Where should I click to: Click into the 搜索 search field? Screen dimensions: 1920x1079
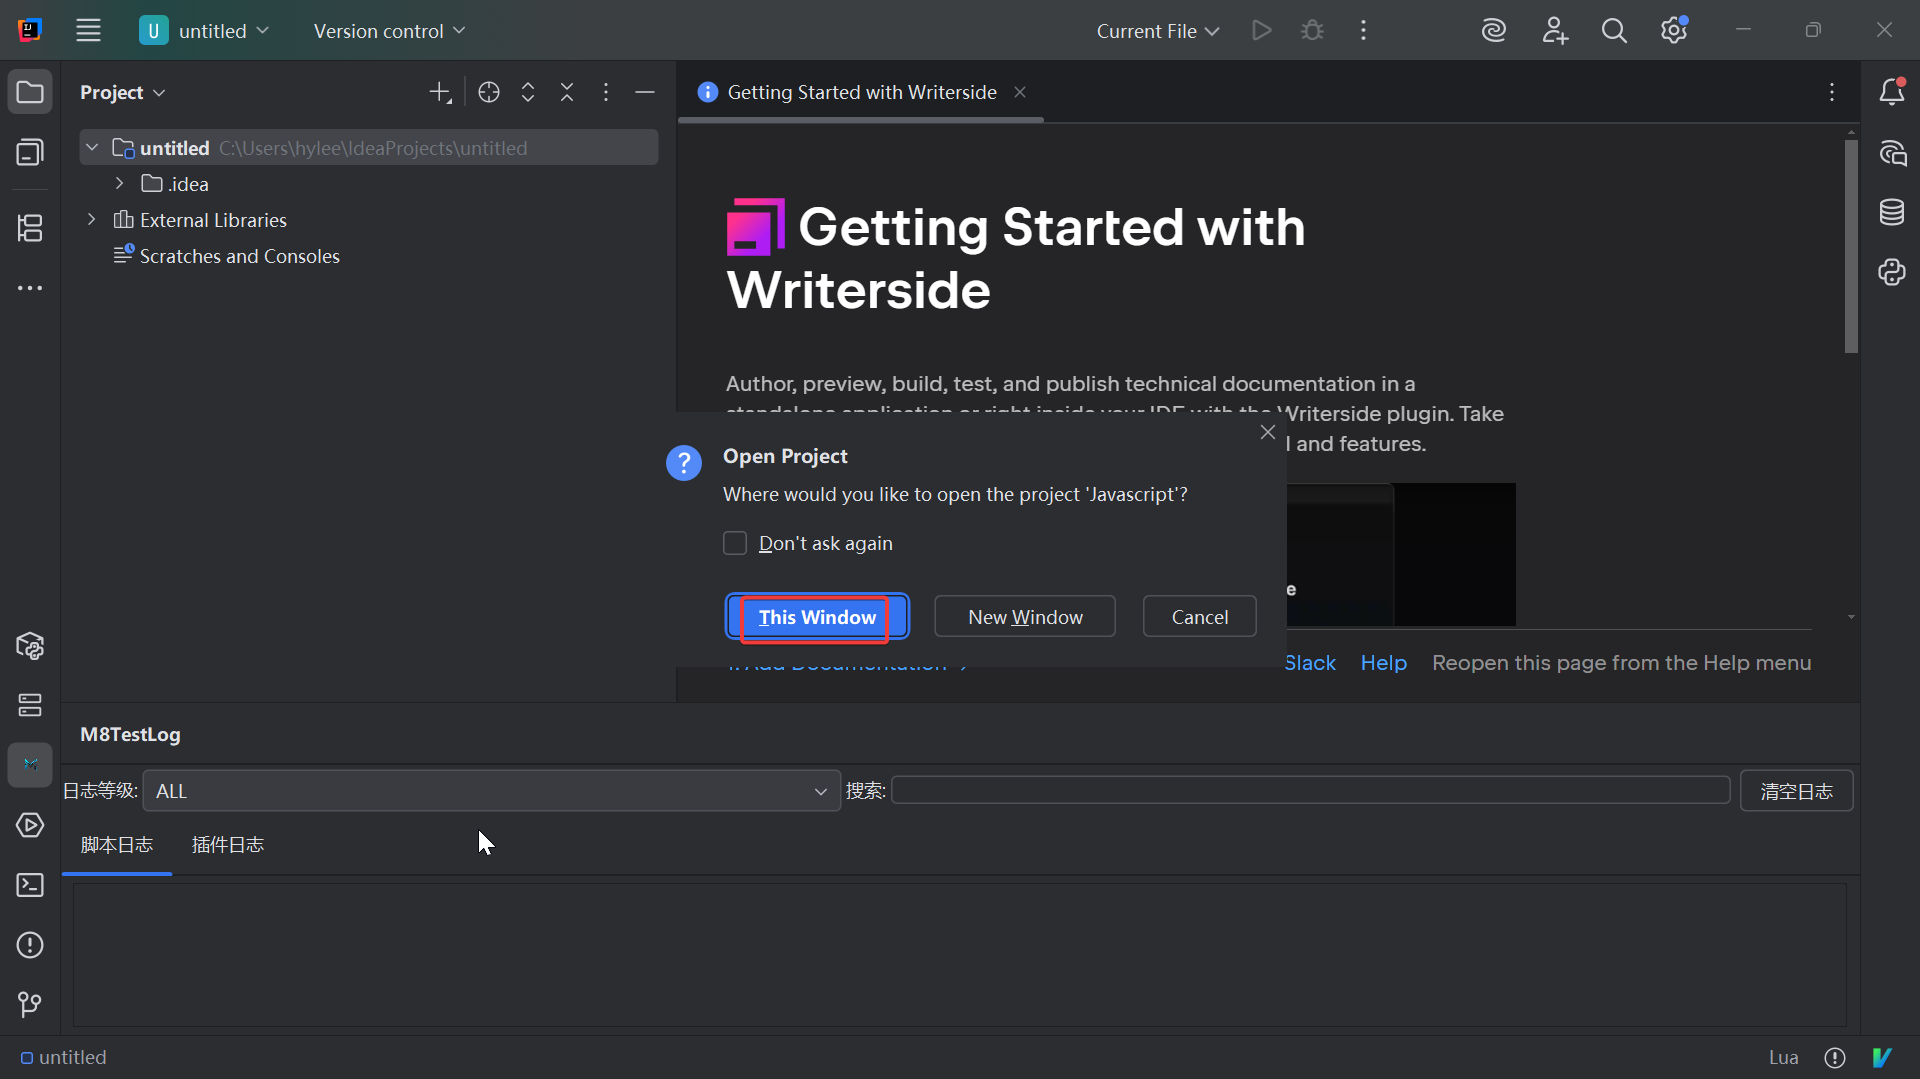1310,791
